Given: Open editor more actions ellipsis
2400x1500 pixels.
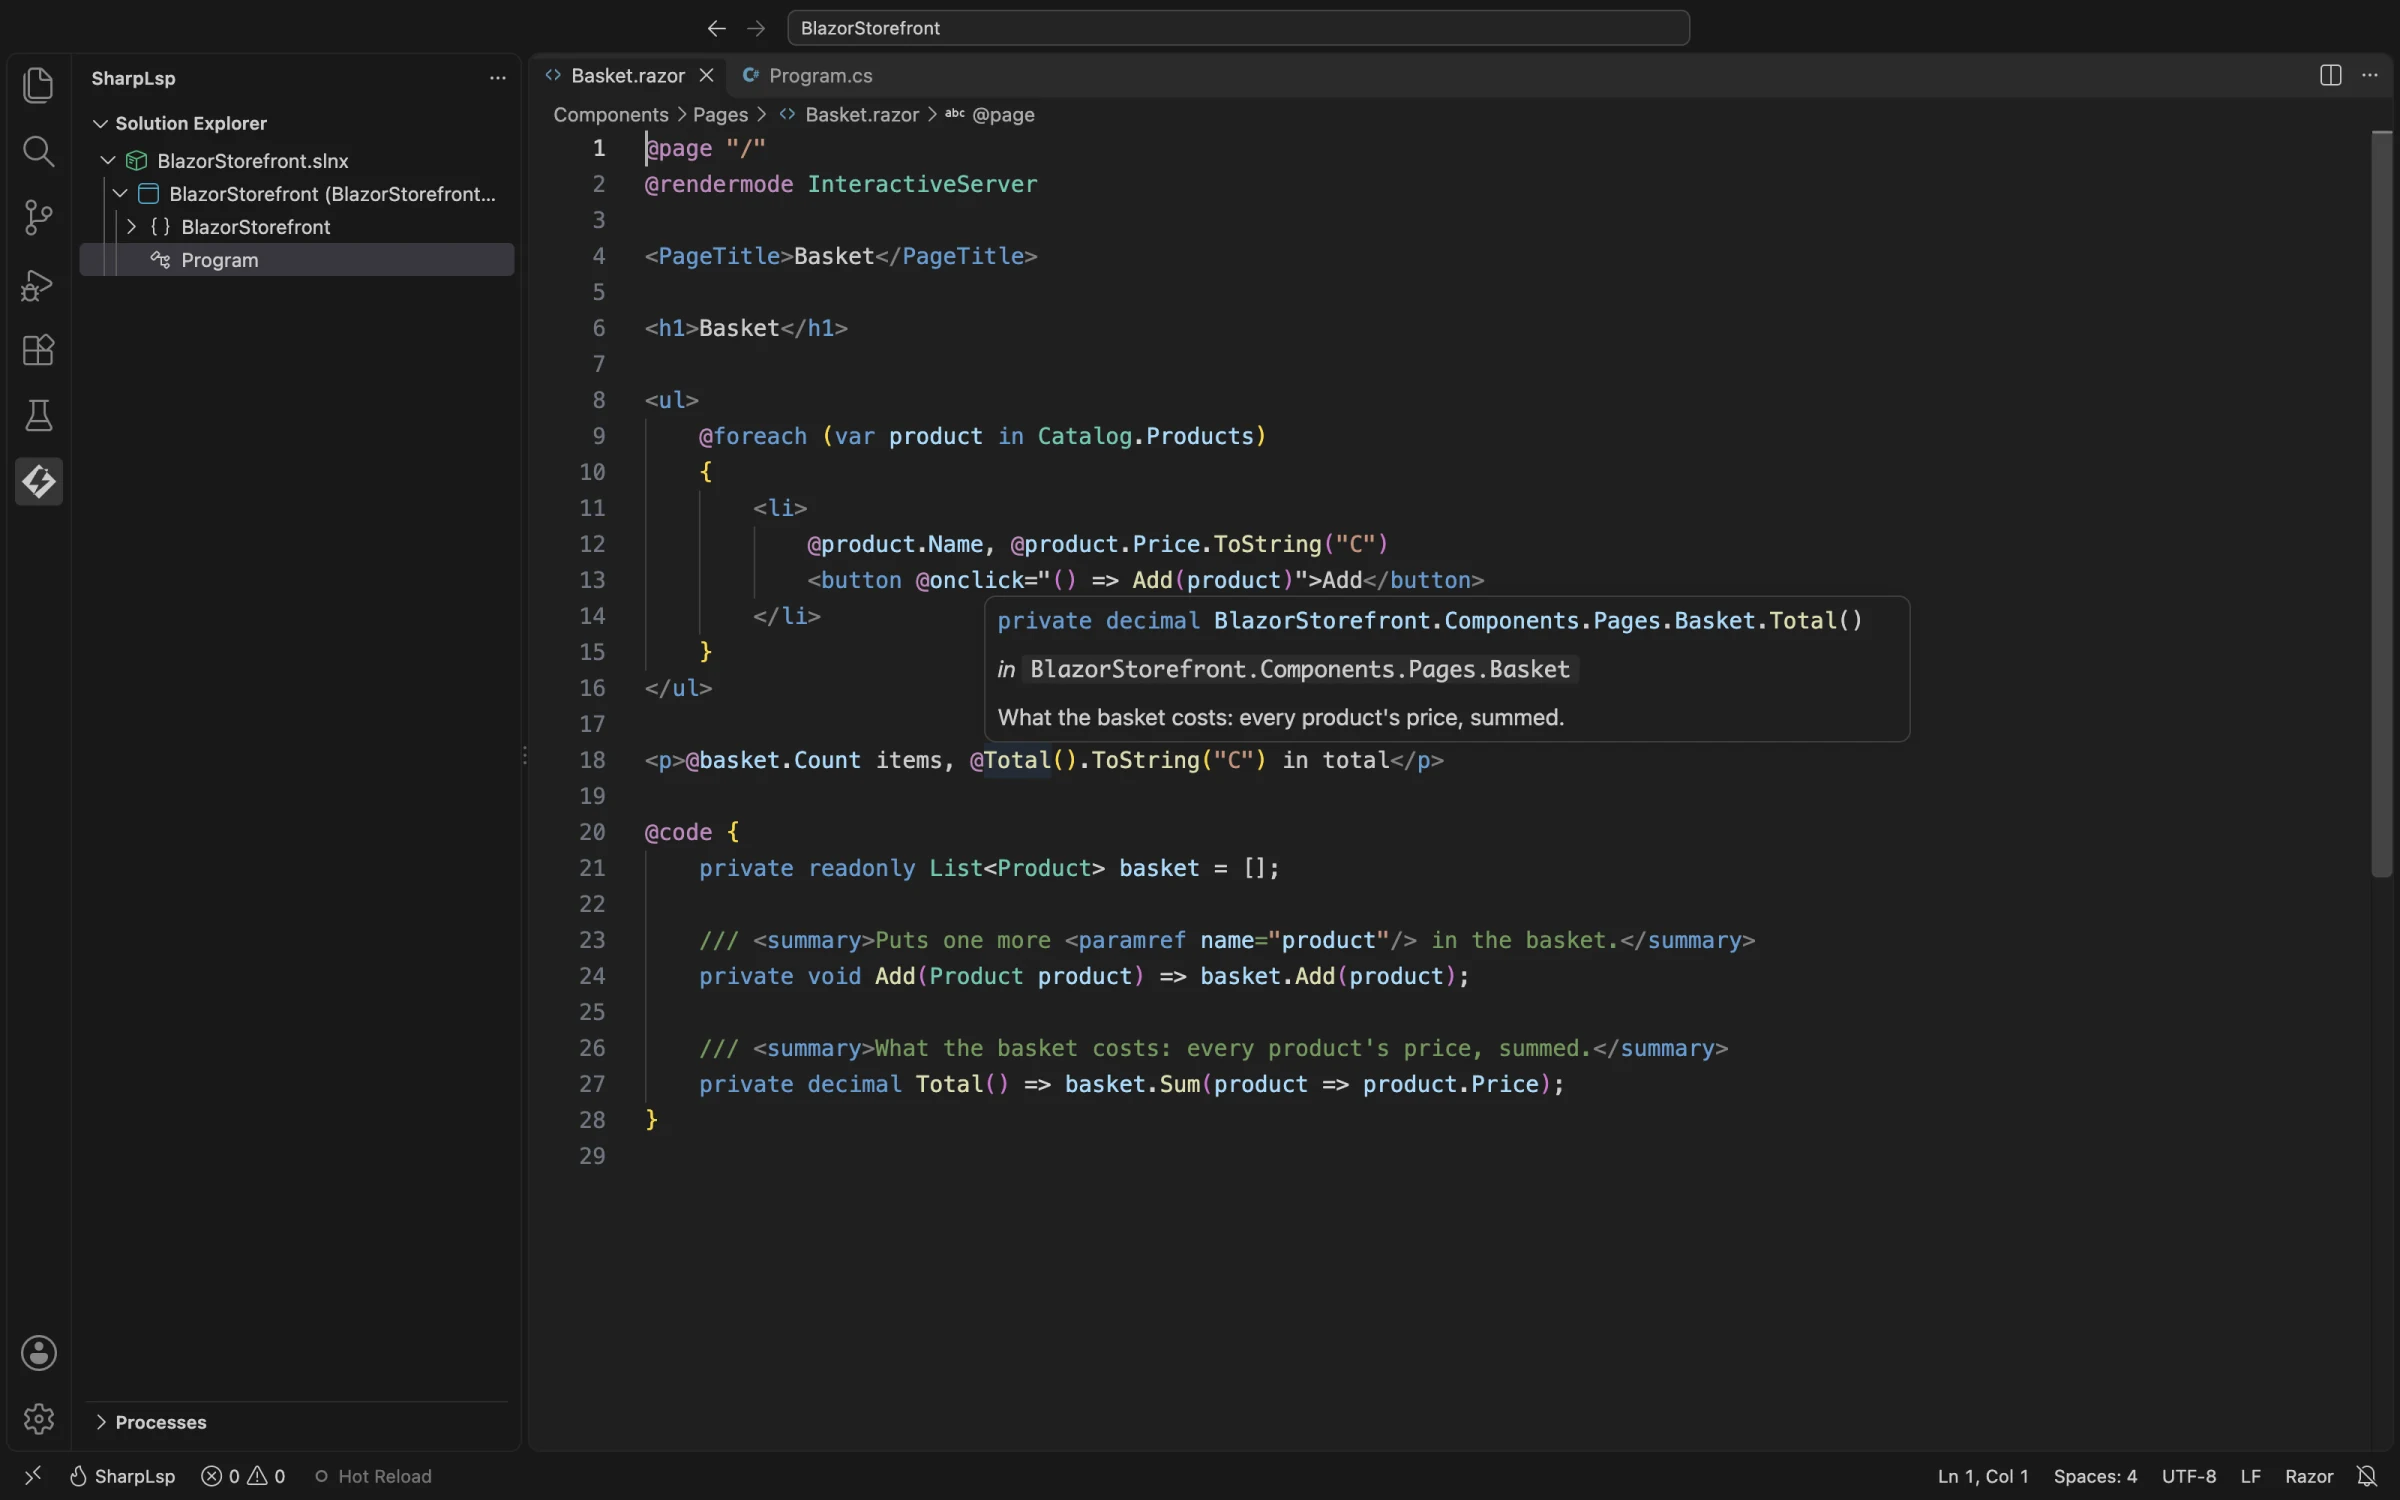Looking at the screenshot, I should pyautogui.click(x=2369, y=75).
